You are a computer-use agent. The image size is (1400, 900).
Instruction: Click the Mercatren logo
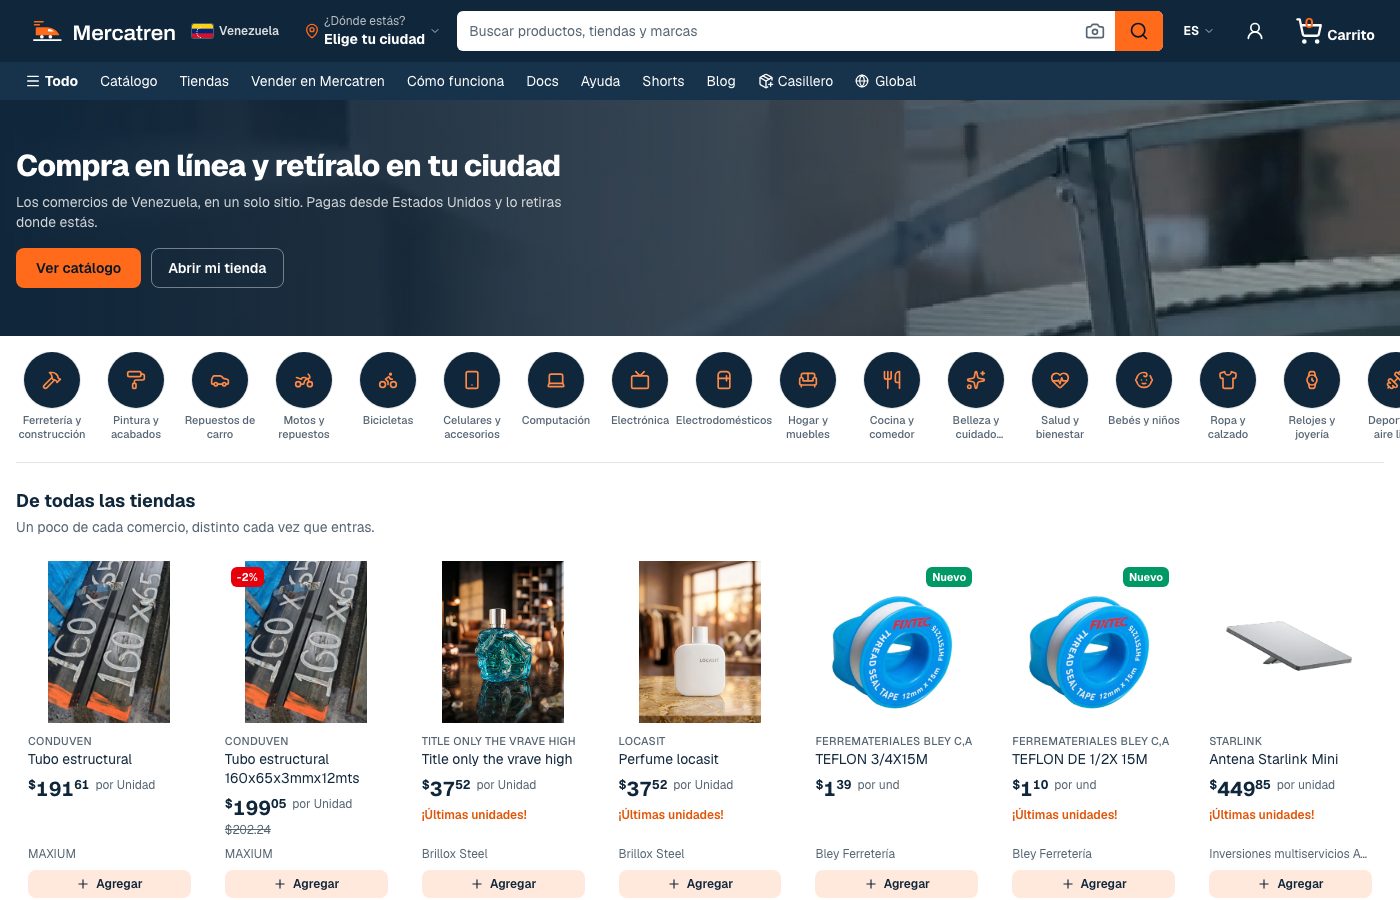pos(104,32)
